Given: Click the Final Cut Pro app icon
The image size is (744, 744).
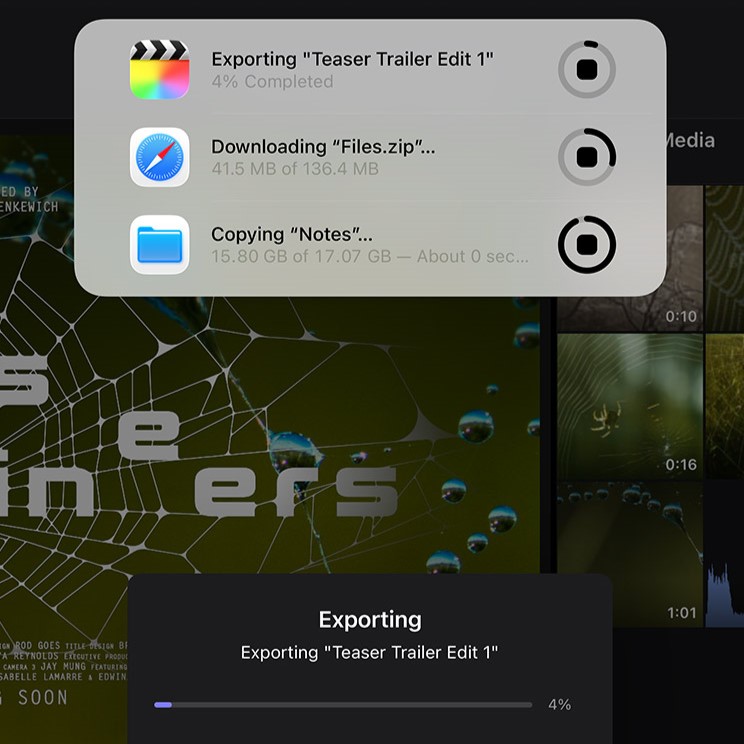Looking at the screenshot, I should [160, 69].
